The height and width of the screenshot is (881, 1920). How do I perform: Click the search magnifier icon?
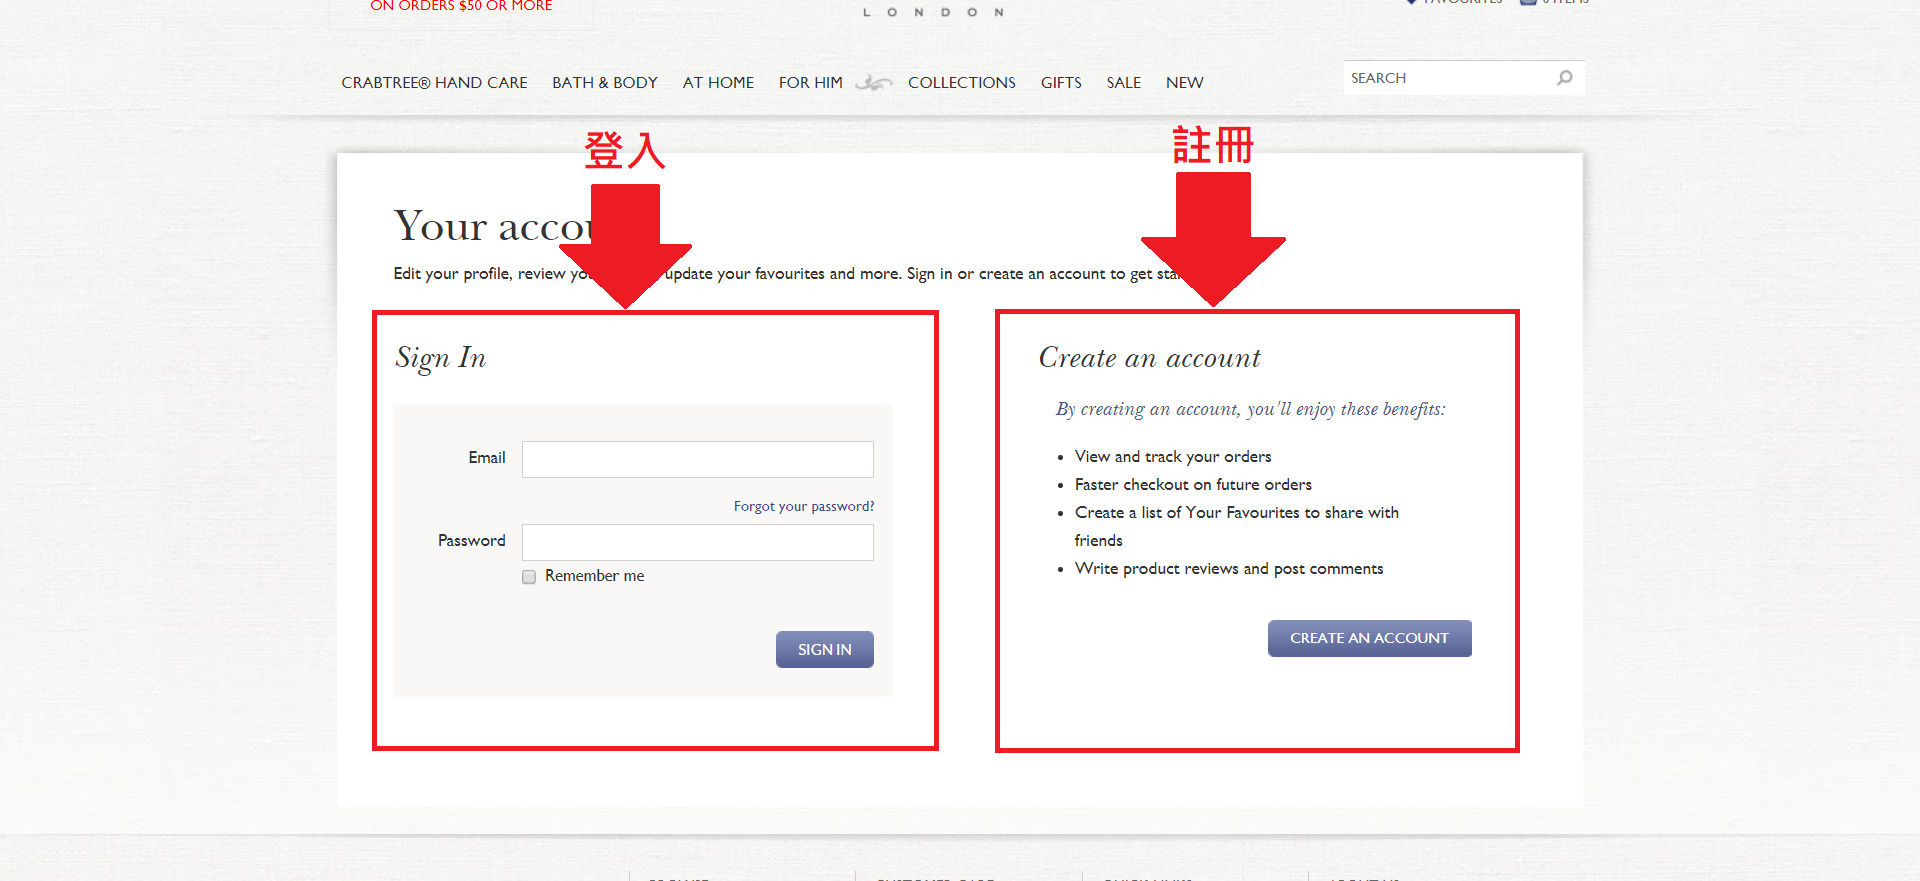point(1564,78)
